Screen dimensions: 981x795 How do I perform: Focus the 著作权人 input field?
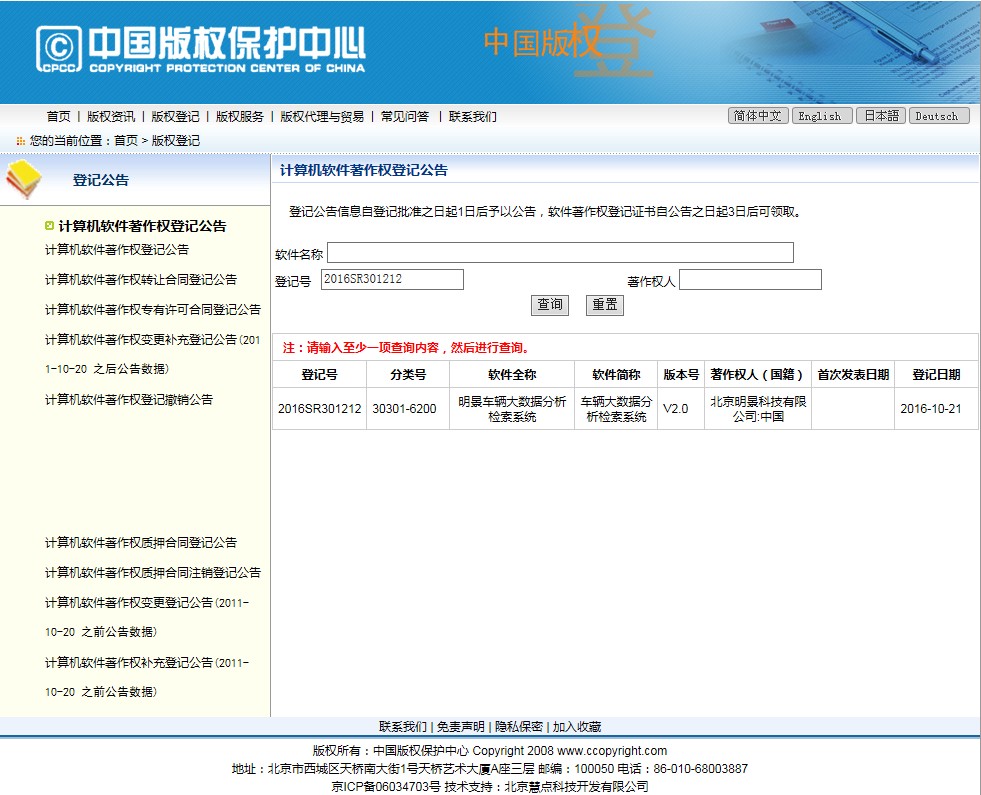click(x=750, y=280)
